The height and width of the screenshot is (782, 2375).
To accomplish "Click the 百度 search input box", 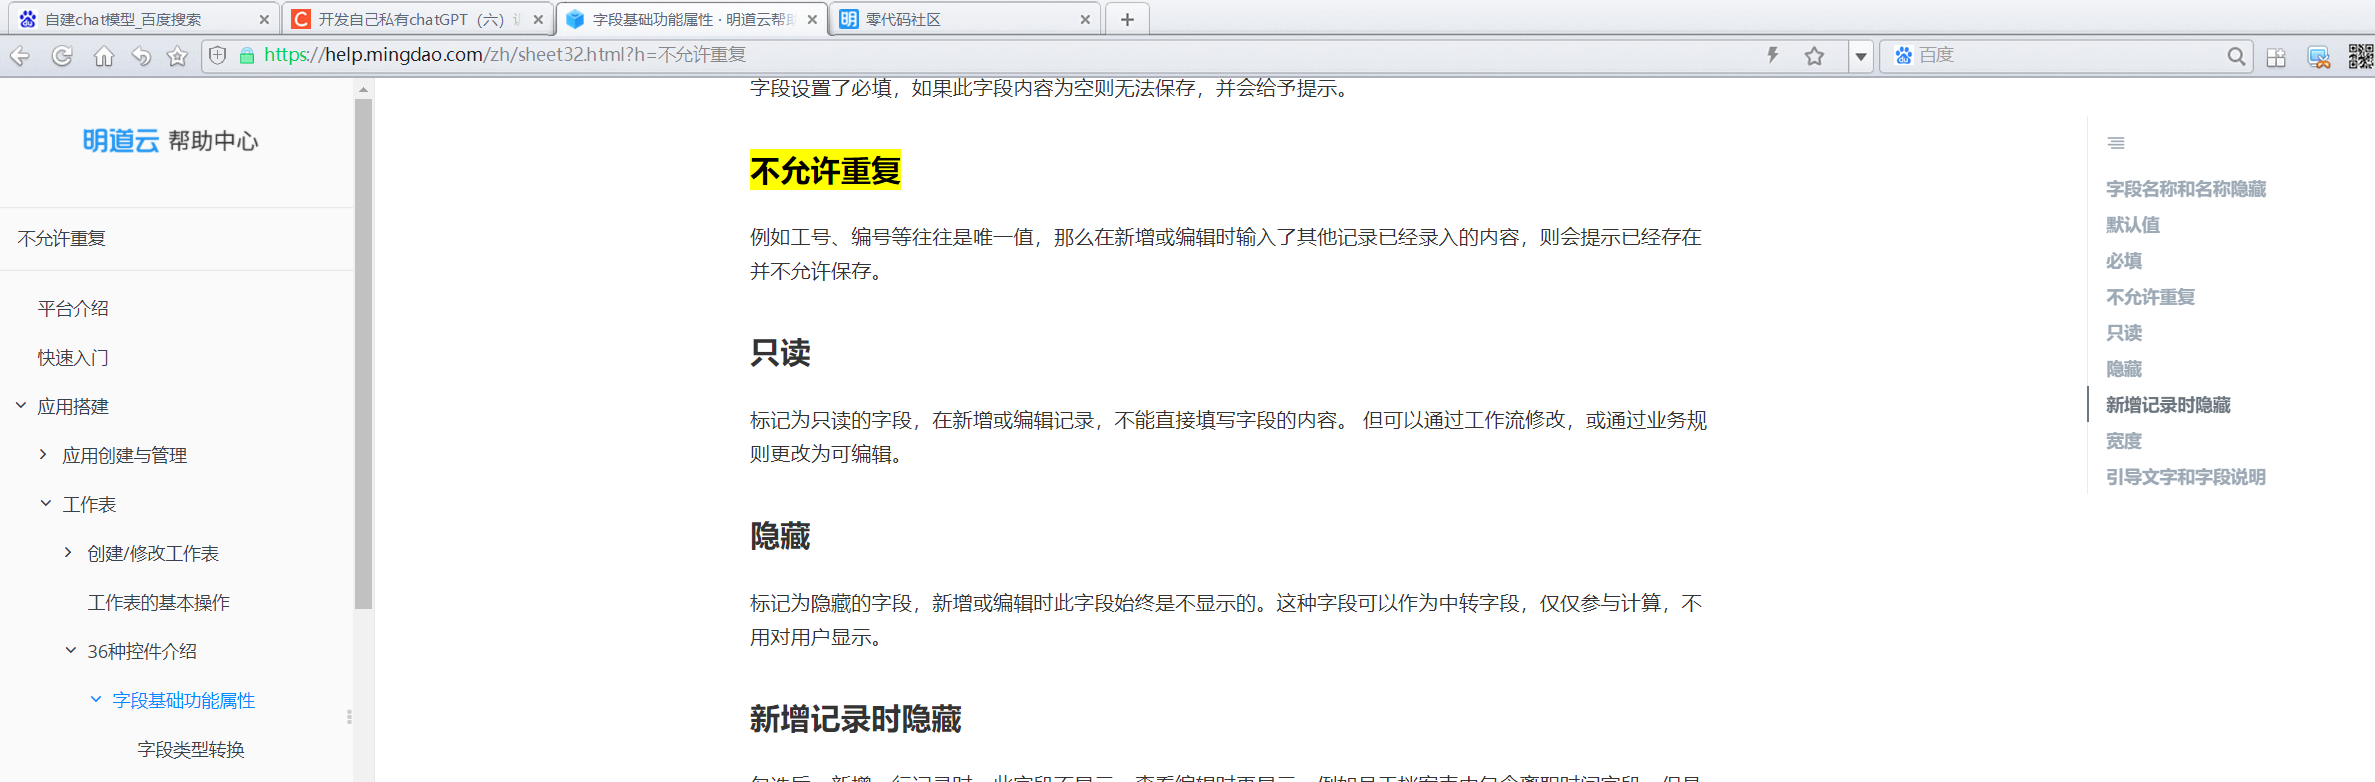I will coord(2065,55).
